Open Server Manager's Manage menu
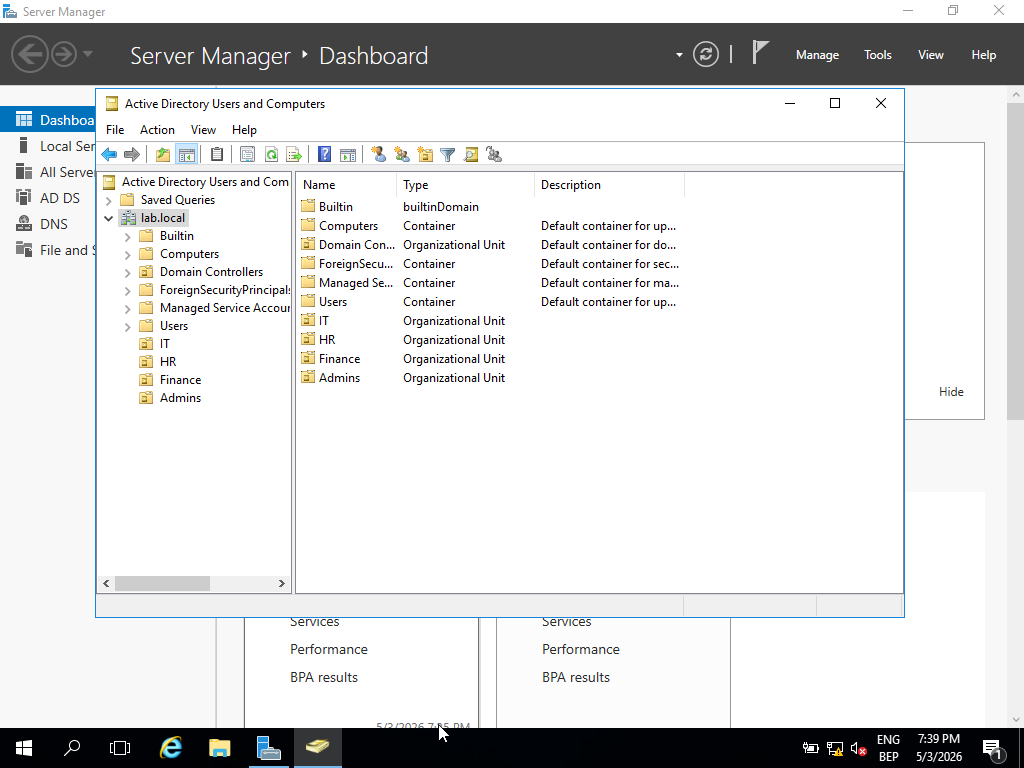 [817, 55]
